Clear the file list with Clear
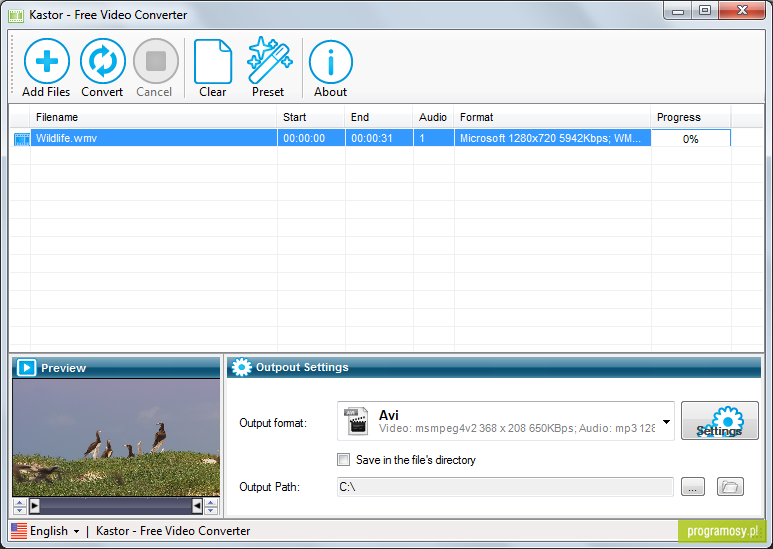 (x=212, y=62)
